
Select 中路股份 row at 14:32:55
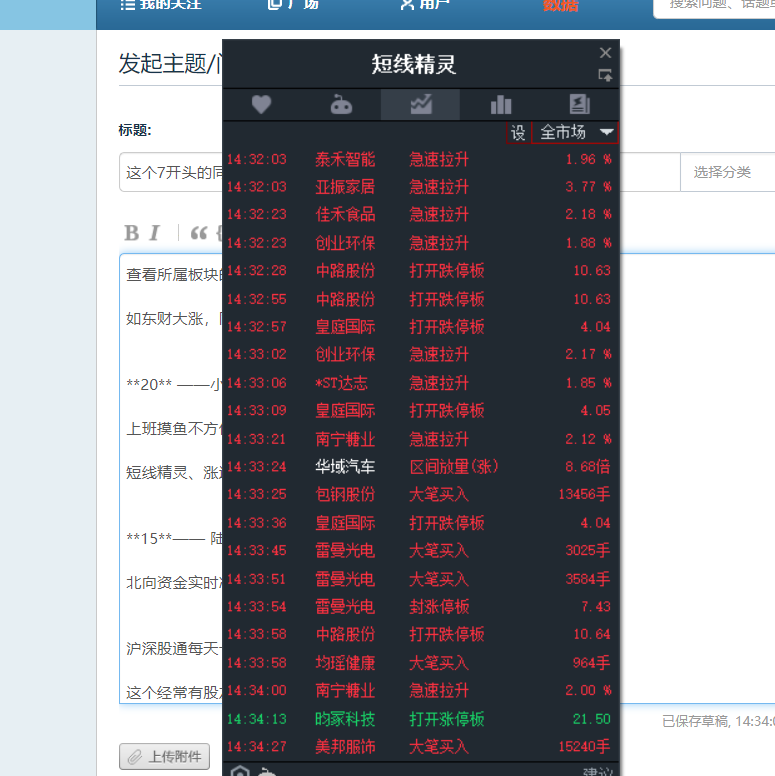click(420, 299)
